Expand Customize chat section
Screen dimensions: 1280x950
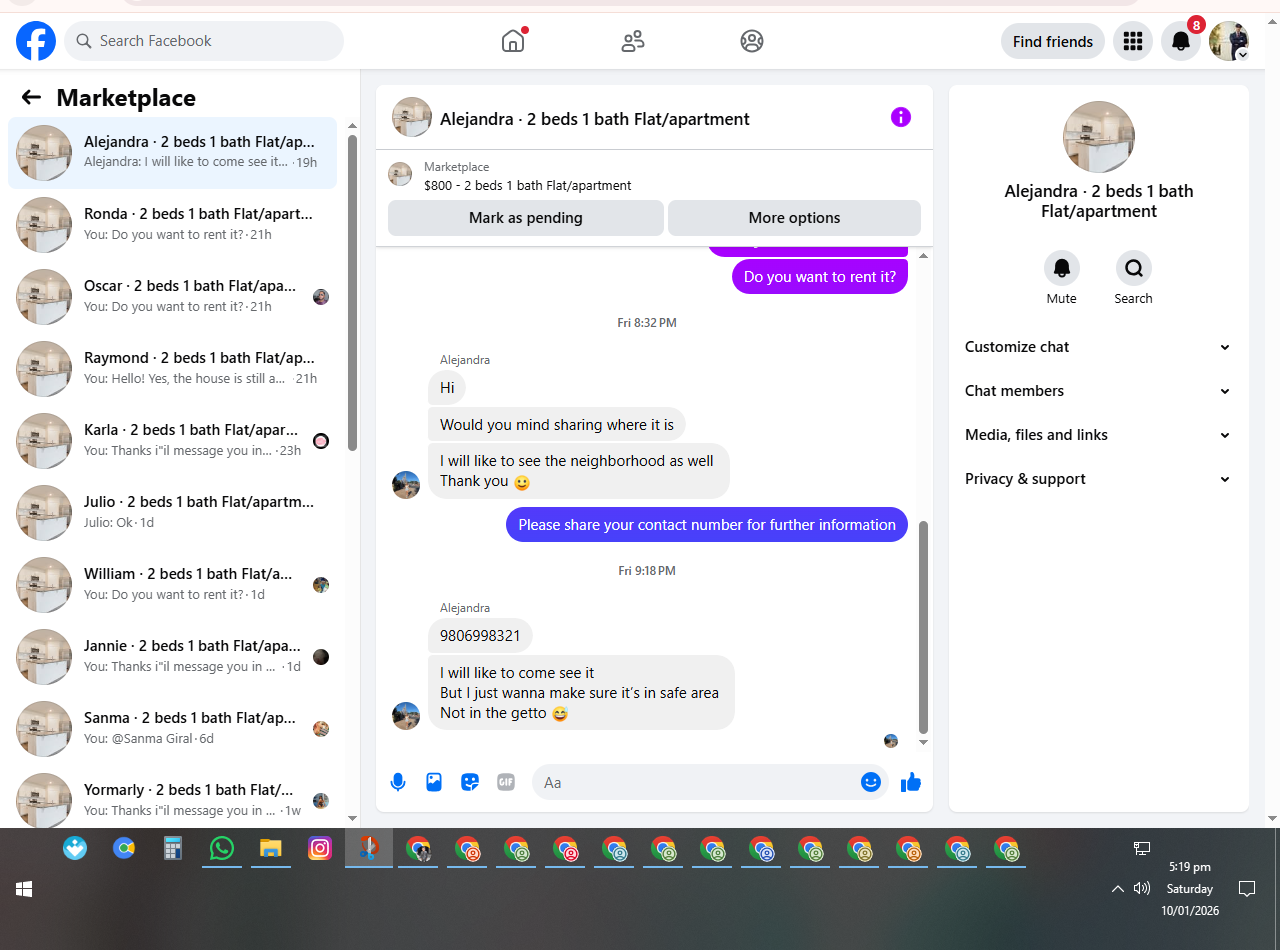[x=1098, y=347]
